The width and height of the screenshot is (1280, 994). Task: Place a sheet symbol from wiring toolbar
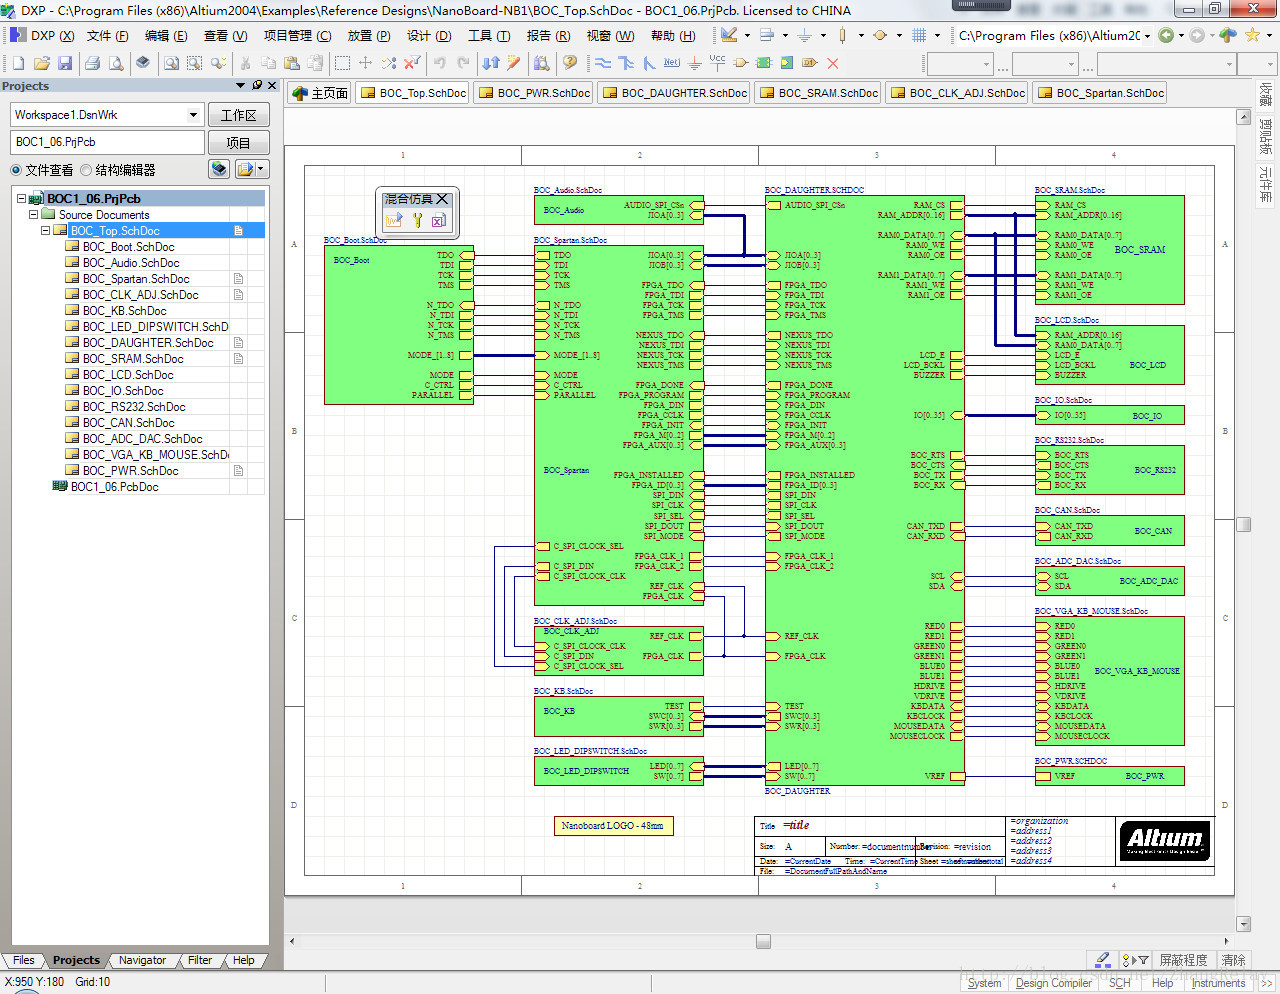[x=764, y=63]
